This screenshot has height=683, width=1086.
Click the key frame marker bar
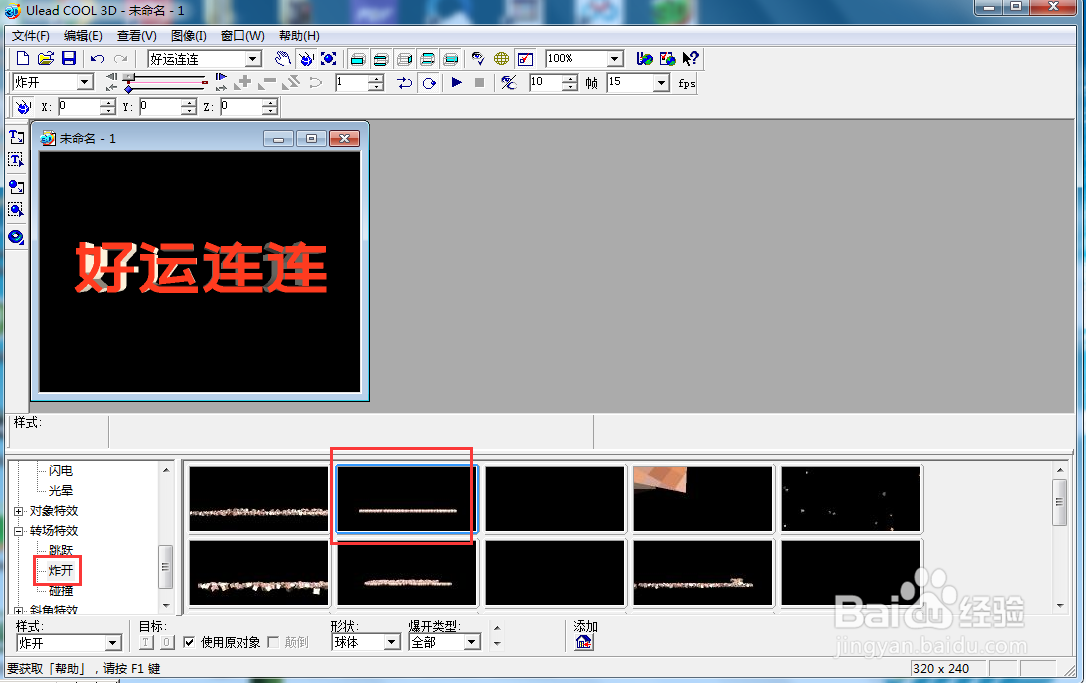(x=166, y=88)
